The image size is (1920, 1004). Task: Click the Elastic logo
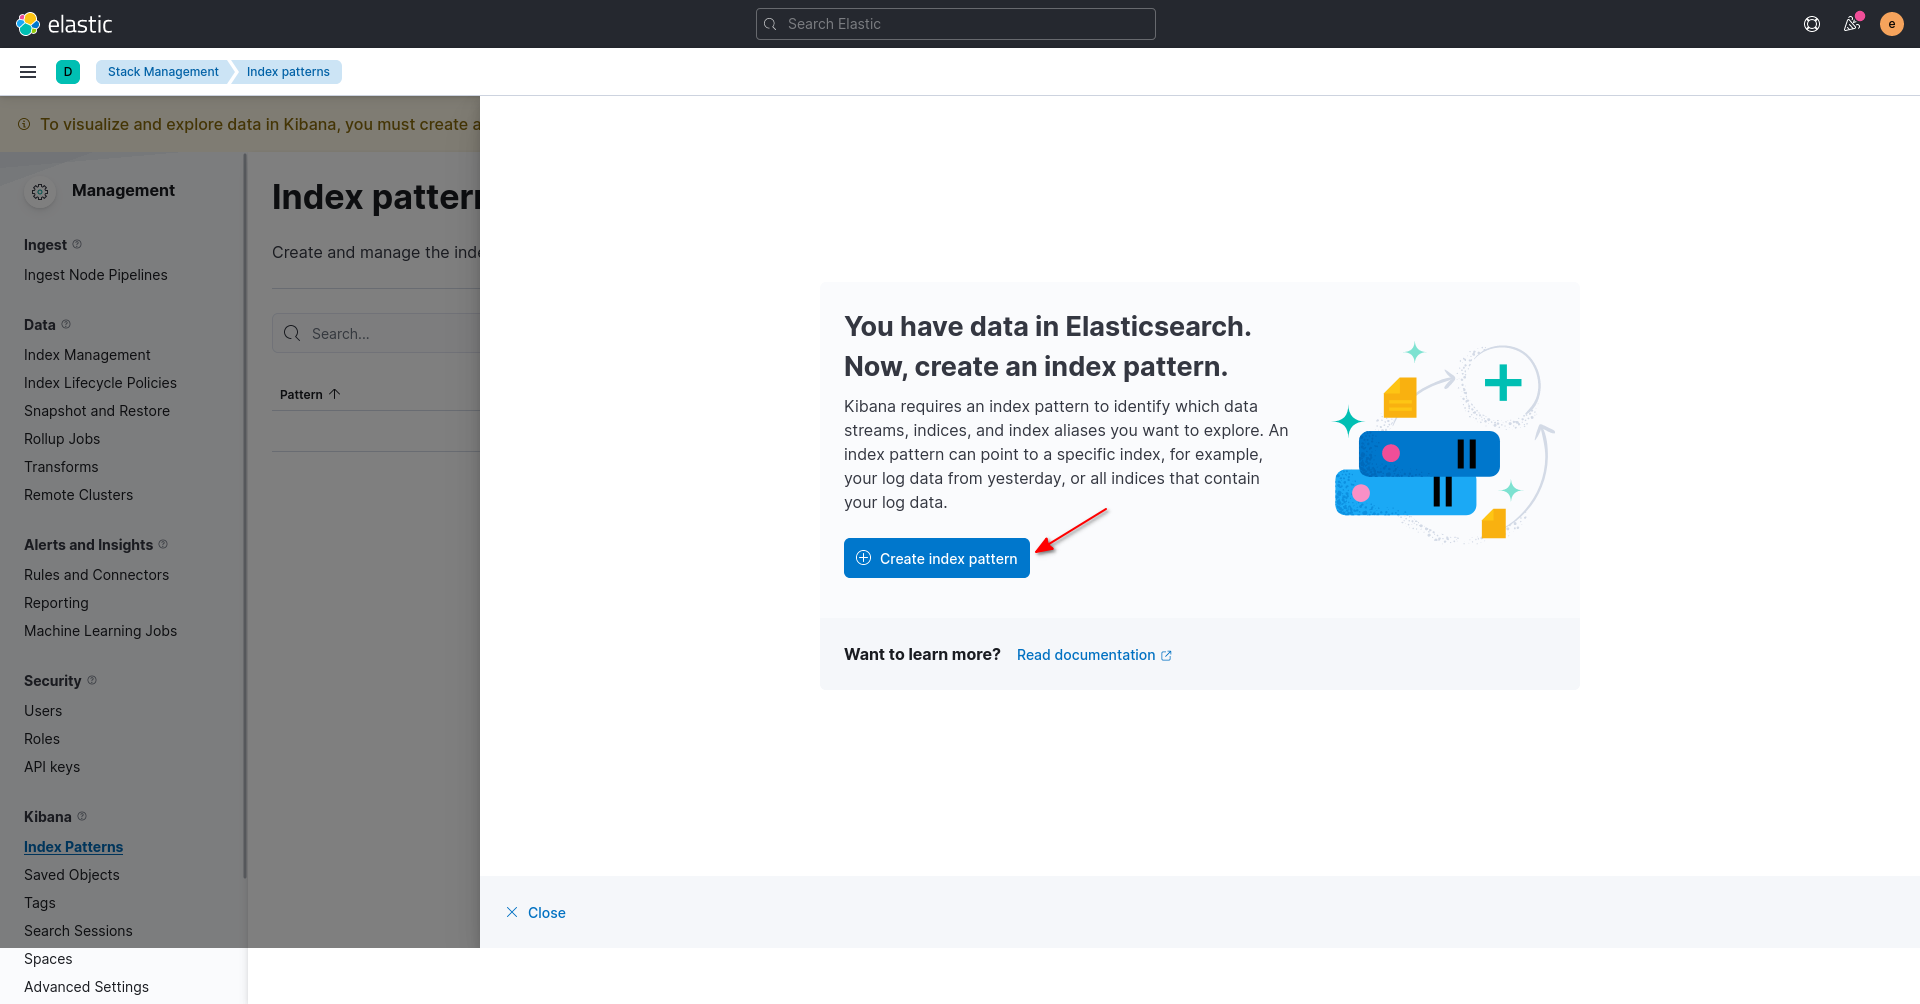click(x=64, y=24)
